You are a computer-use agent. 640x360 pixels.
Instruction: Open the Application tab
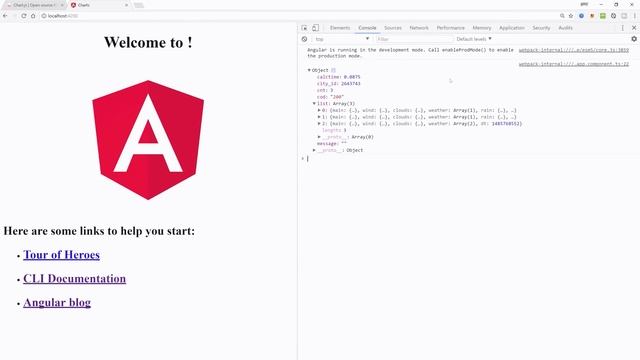512,28
